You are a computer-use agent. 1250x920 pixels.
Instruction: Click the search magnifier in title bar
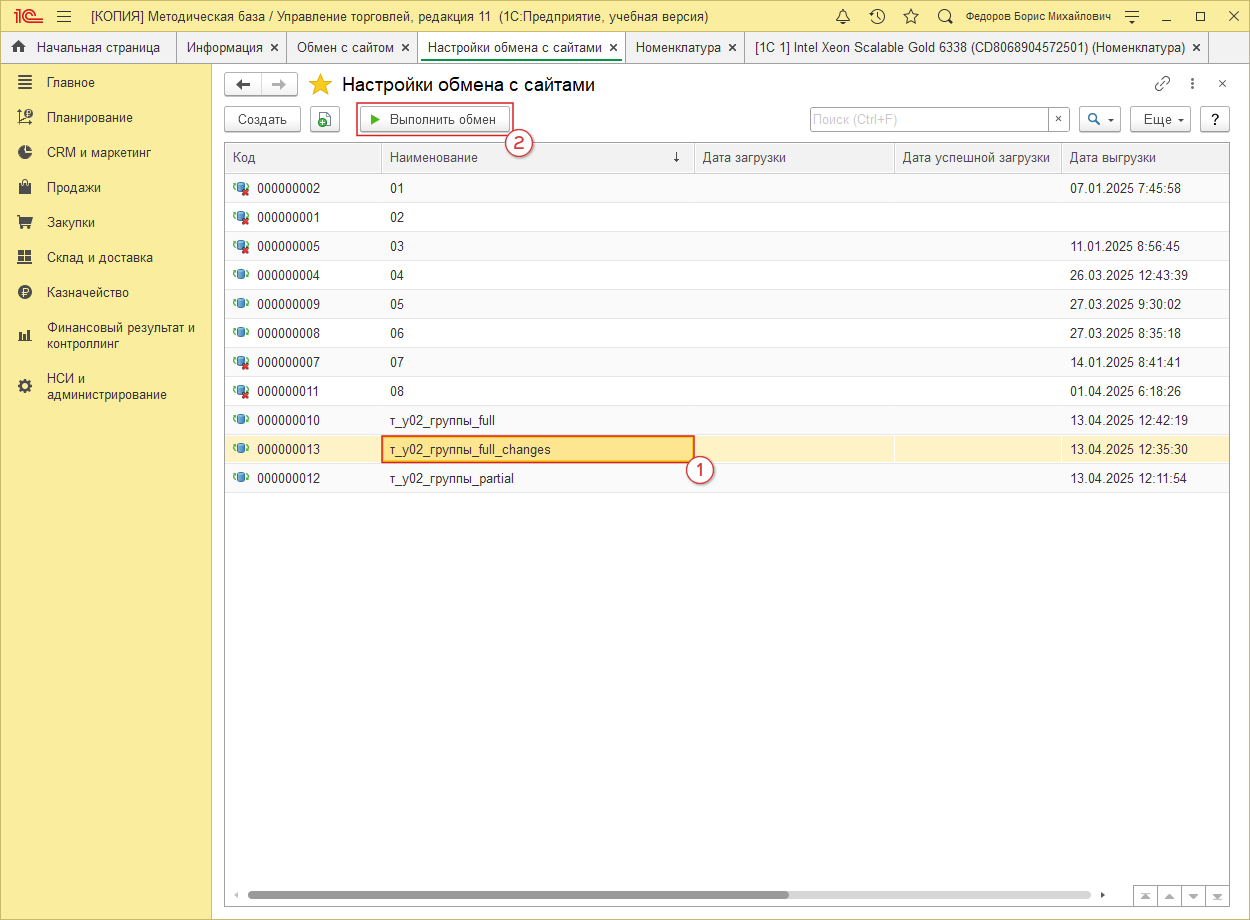click(x=945, y=17)
